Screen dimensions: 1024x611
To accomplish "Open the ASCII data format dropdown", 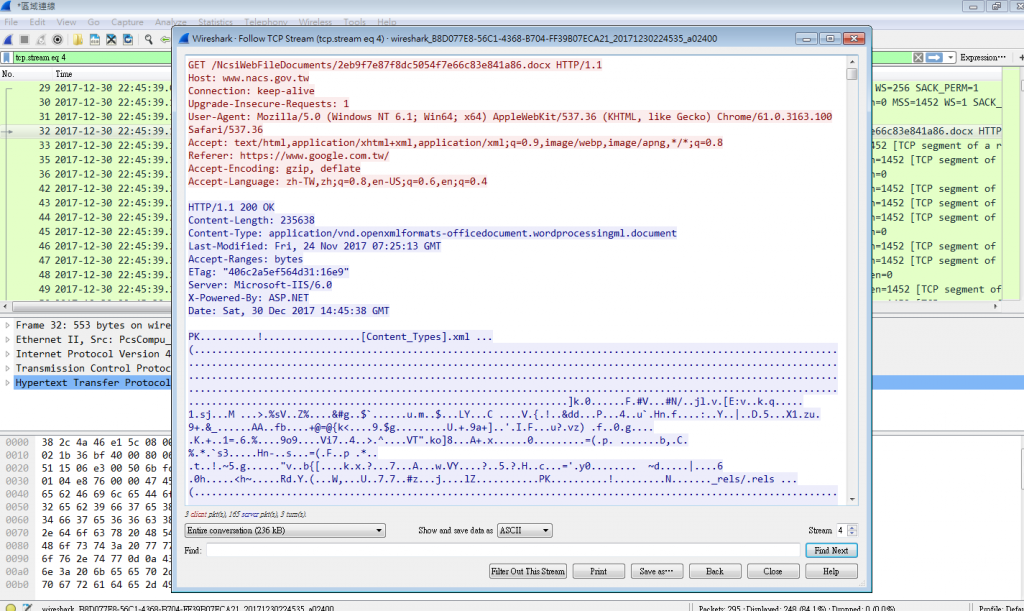I will pyautogui.click(x=524, y=531).
